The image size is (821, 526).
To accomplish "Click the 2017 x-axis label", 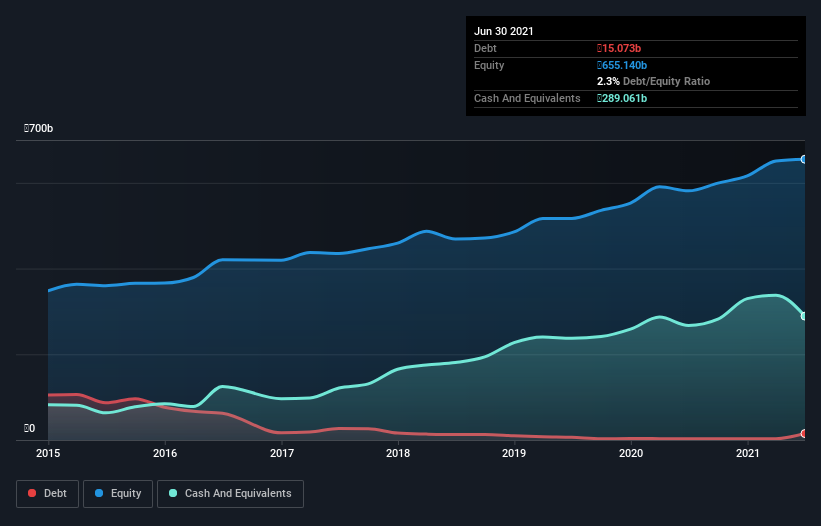I will 282,453.
